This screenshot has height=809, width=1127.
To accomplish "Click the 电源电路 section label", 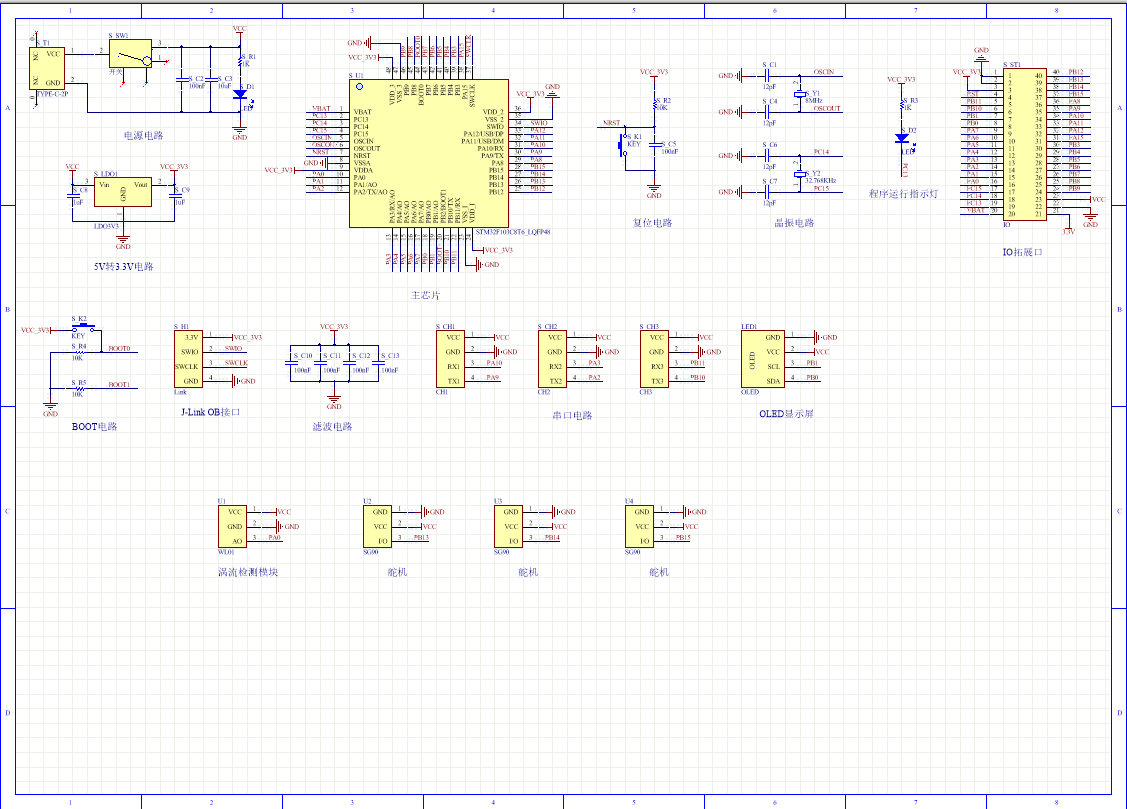I will coord(144,136).
